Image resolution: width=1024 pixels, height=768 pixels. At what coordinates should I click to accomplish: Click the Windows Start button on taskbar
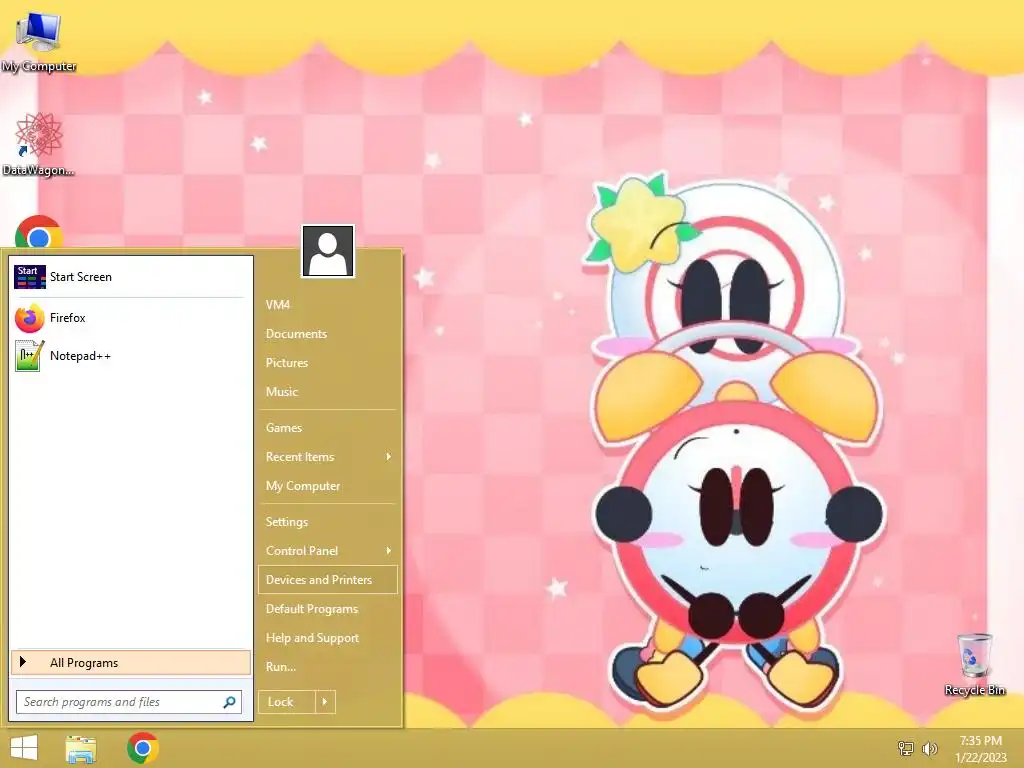[24, 748]
